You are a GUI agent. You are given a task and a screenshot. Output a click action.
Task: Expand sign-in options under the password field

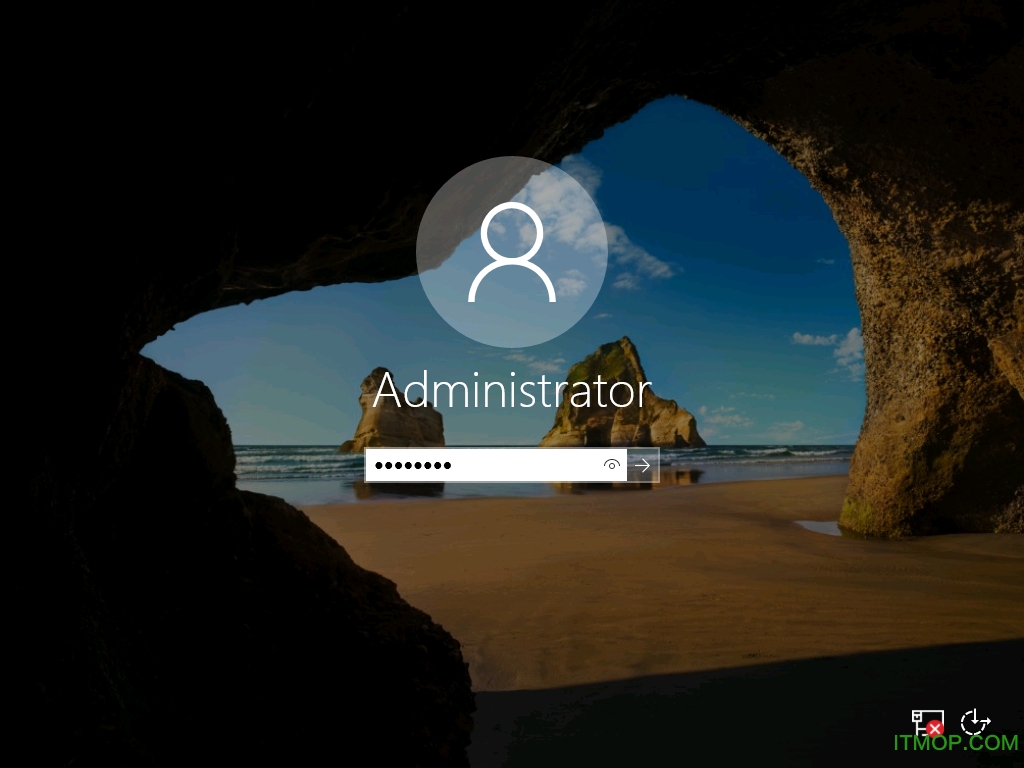tap(611, 465)
